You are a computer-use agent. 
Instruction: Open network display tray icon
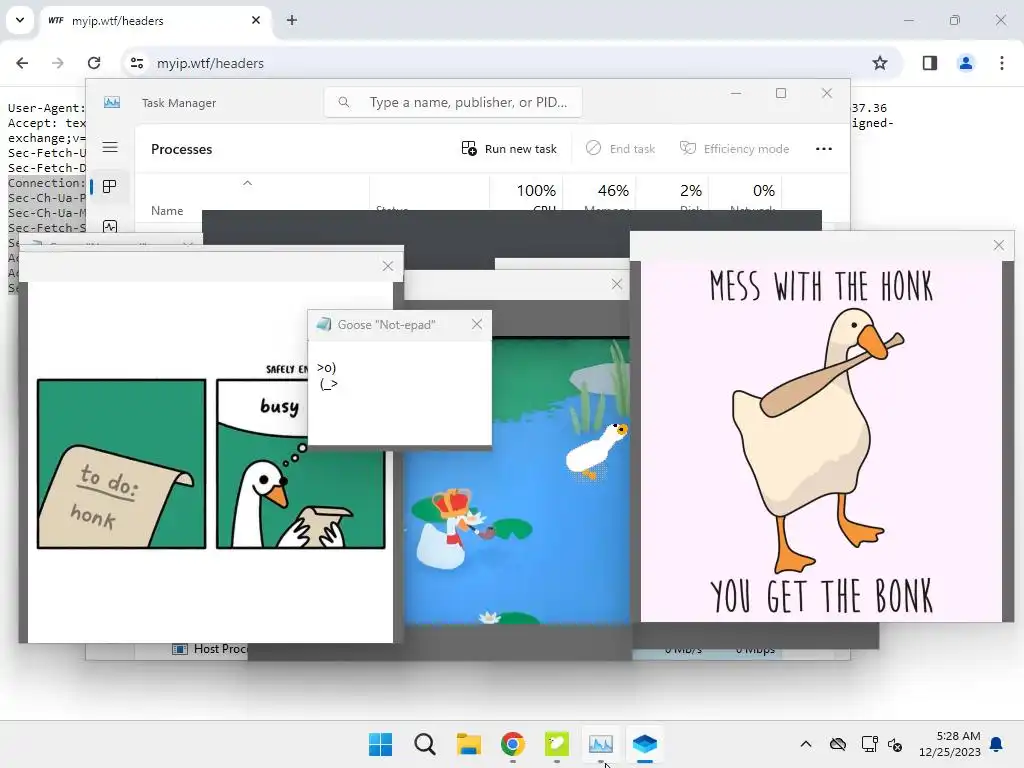(x=869, y=744)
